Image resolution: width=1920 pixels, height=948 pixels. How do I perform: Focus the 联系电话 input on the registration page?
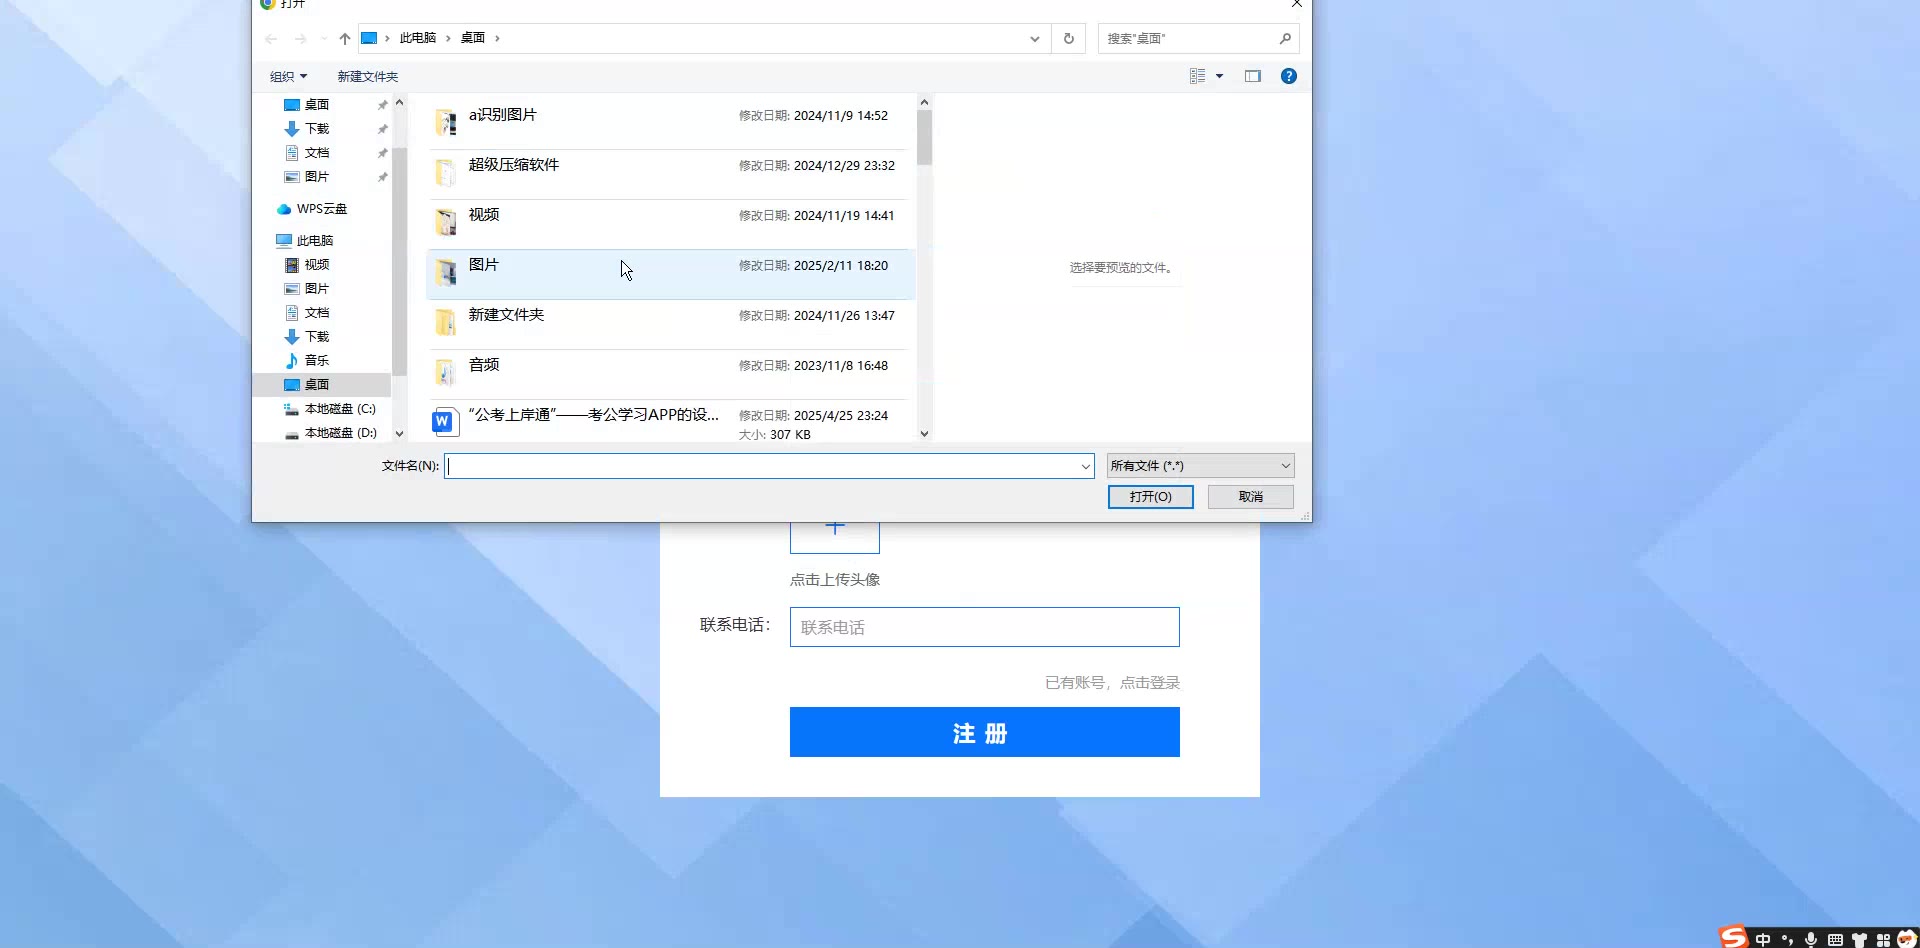[x=984, y=627]
